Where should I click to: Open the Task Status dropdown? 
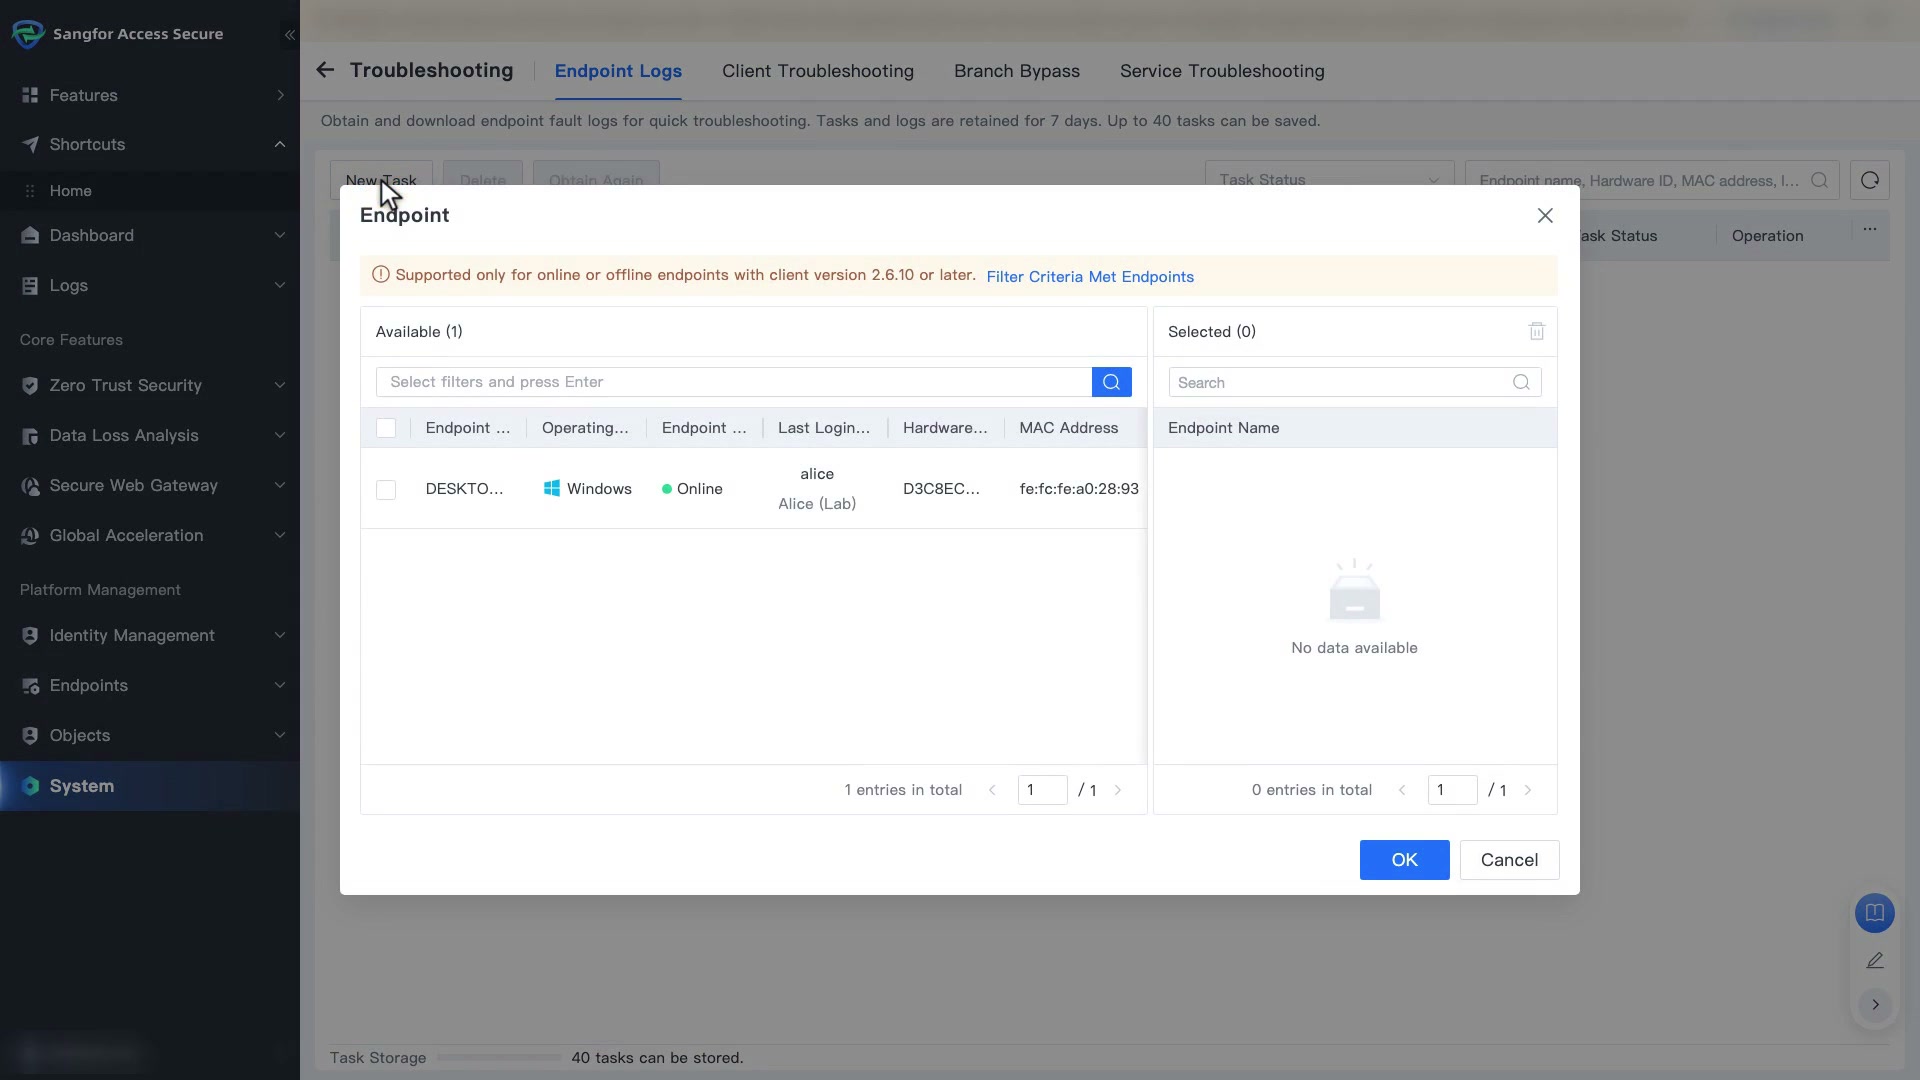click(1329, 180)
